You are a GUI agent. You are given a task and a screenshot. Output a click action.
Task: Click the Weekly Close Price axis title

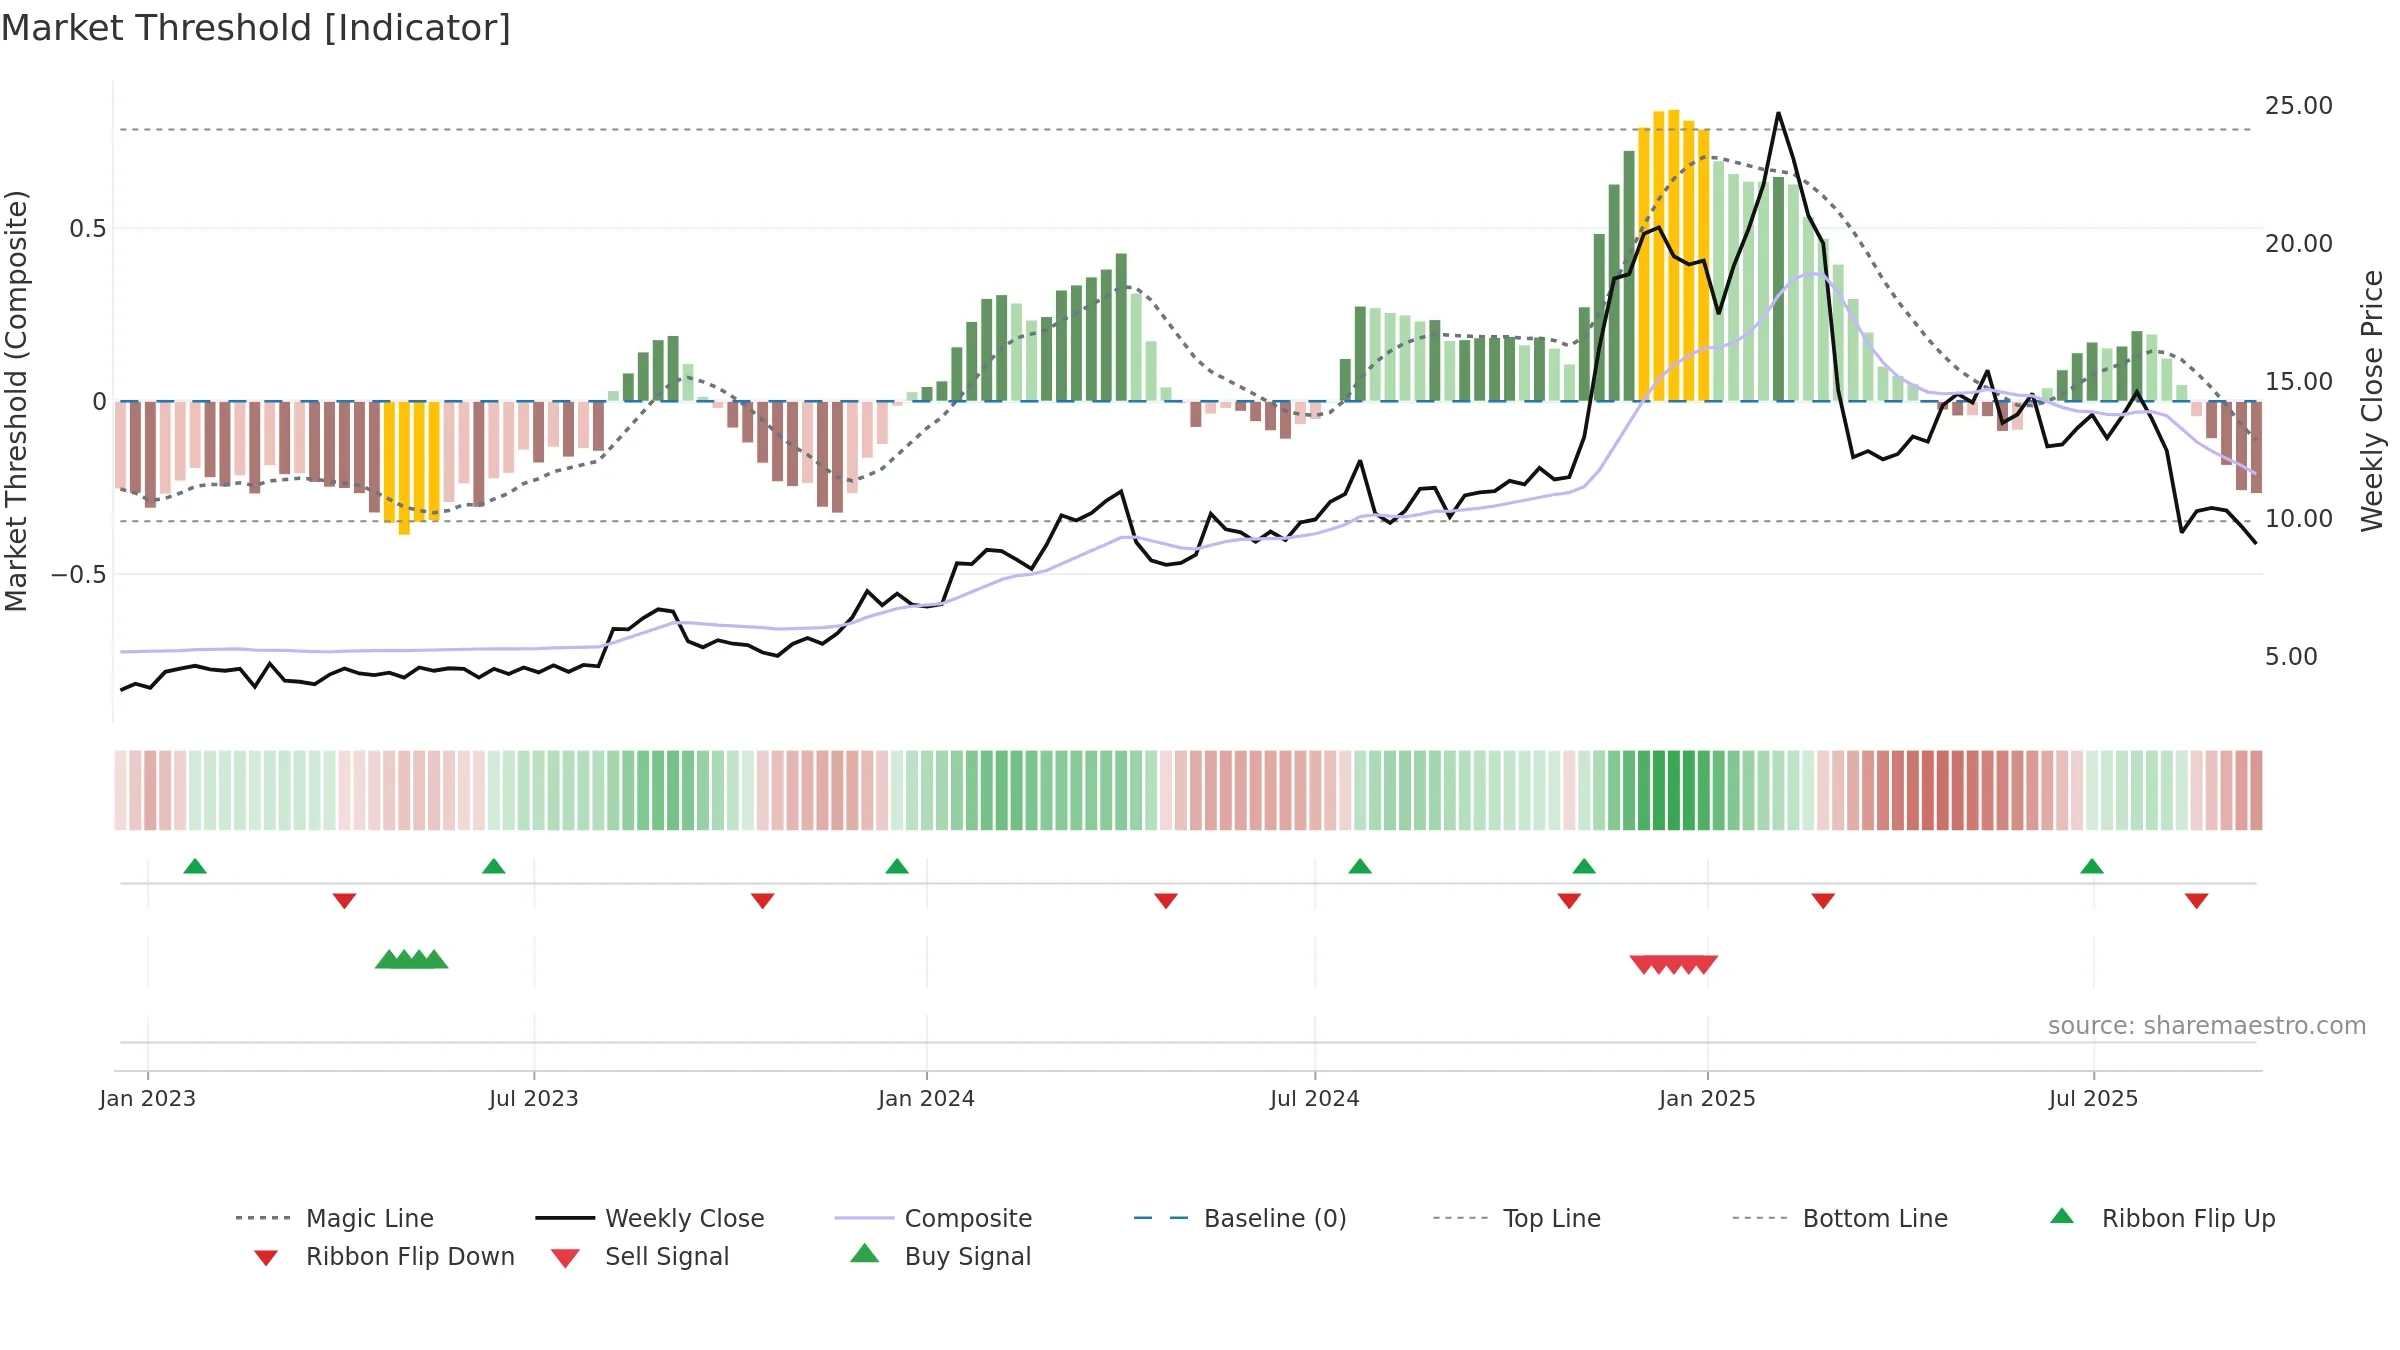(x=2373, y=401)
